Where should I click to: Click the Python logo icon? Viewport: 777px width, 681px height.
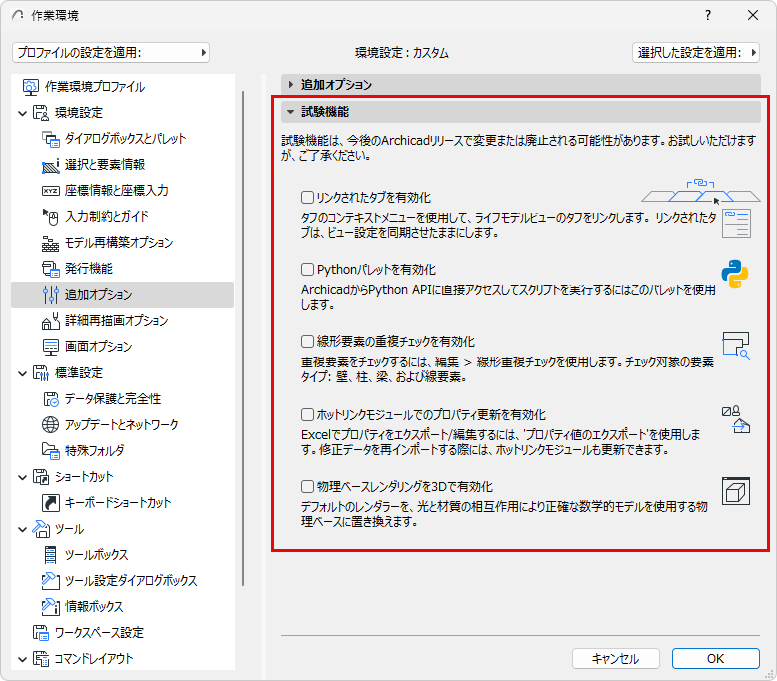735,274
